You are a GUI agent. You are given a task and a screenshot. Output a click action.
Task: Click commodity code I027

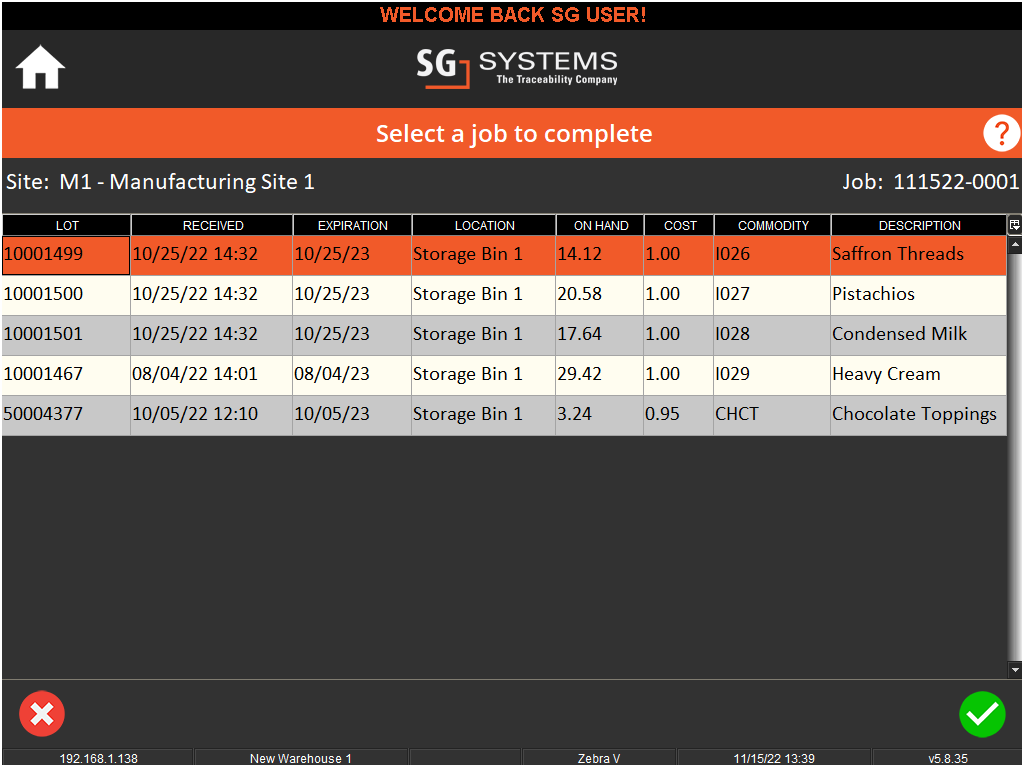tap(772, 295)
